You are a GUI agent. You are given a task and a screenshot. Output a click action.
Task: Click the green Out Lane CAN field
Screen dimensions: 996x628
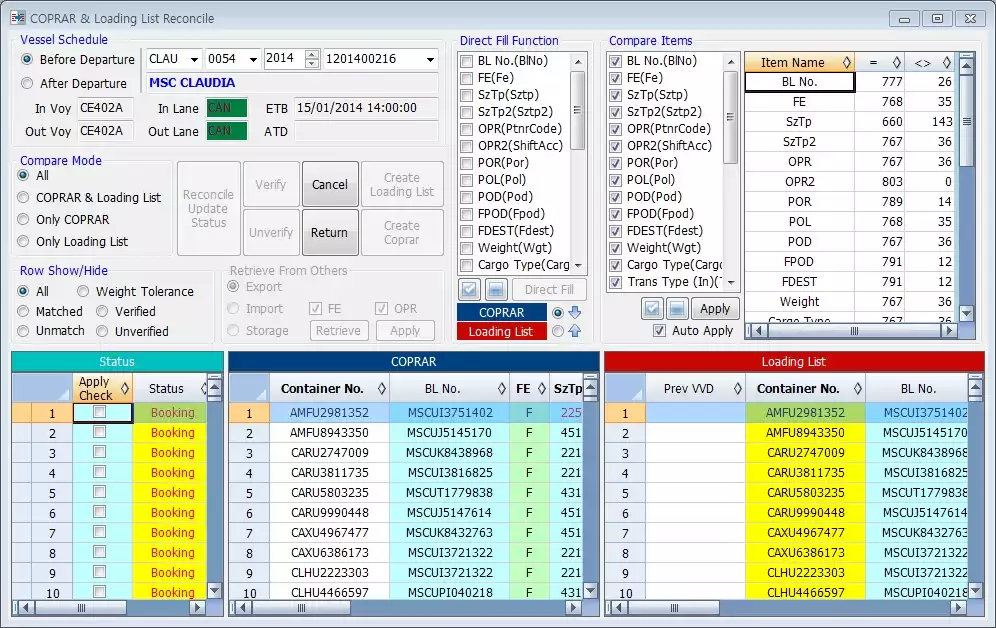coord(227,131)
